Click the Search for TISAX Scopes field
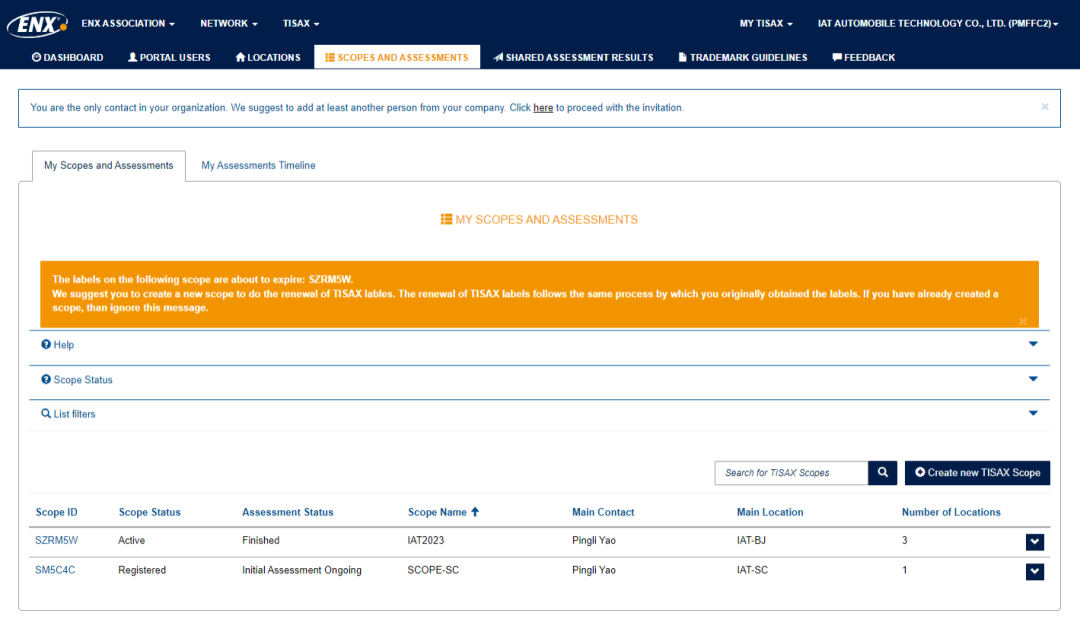 pyautogui.click(x=790, y=473)
